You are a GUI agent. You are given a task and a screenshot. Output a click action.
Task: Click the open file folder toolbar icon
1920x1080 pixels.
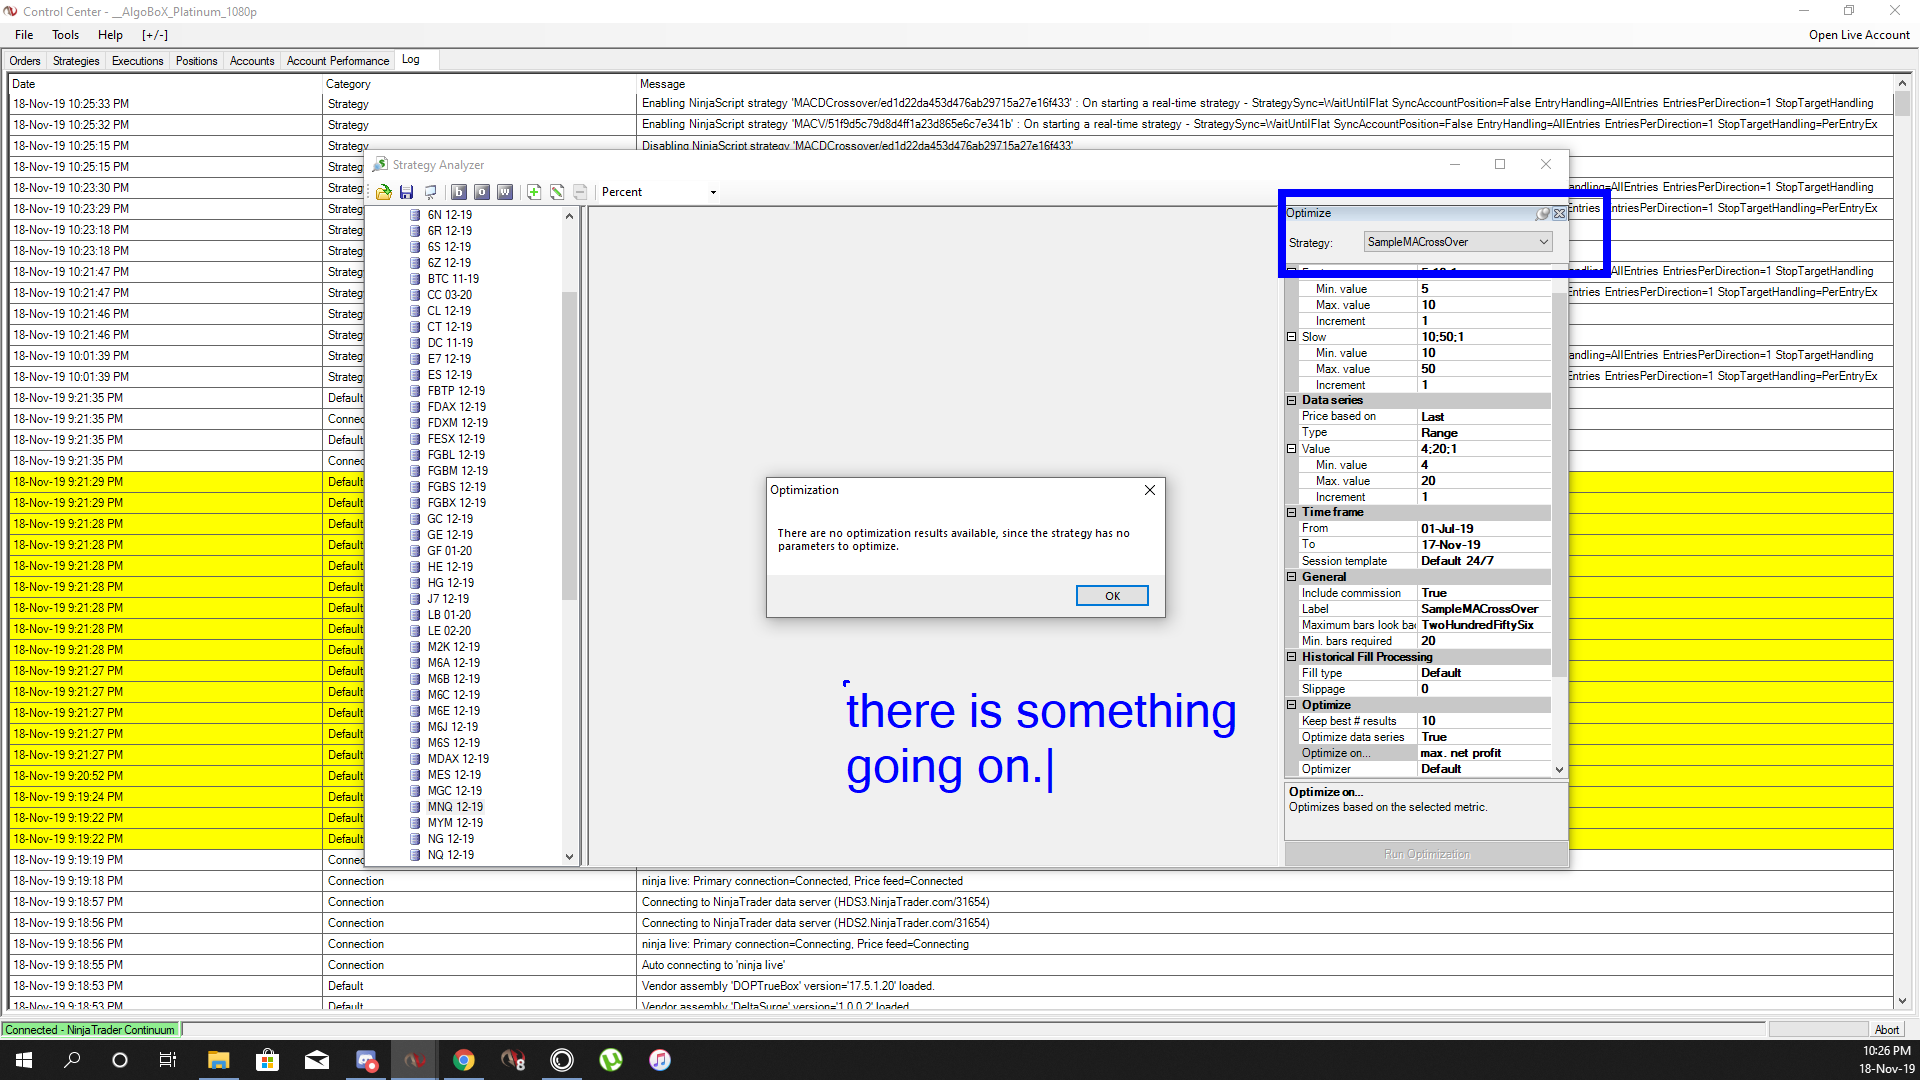pyautogui.click(x=384, y=192)
